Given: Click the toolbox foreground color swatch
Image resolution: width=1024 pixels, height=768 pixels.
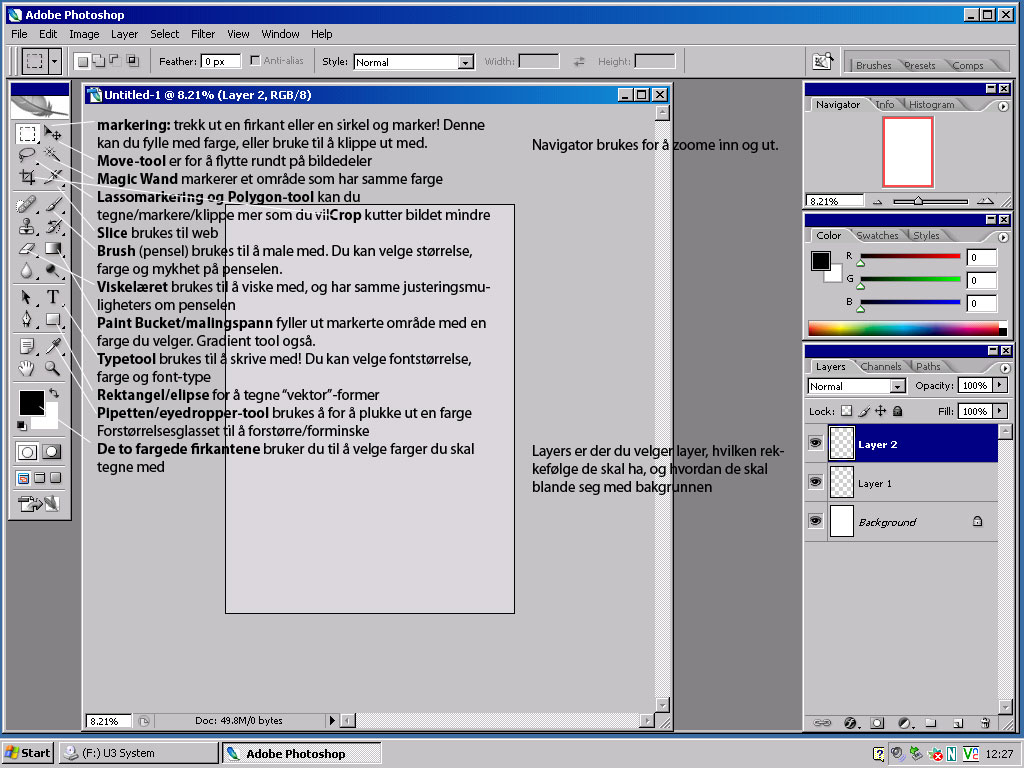Looking at the screenshot, I should [x=31, y=403].
